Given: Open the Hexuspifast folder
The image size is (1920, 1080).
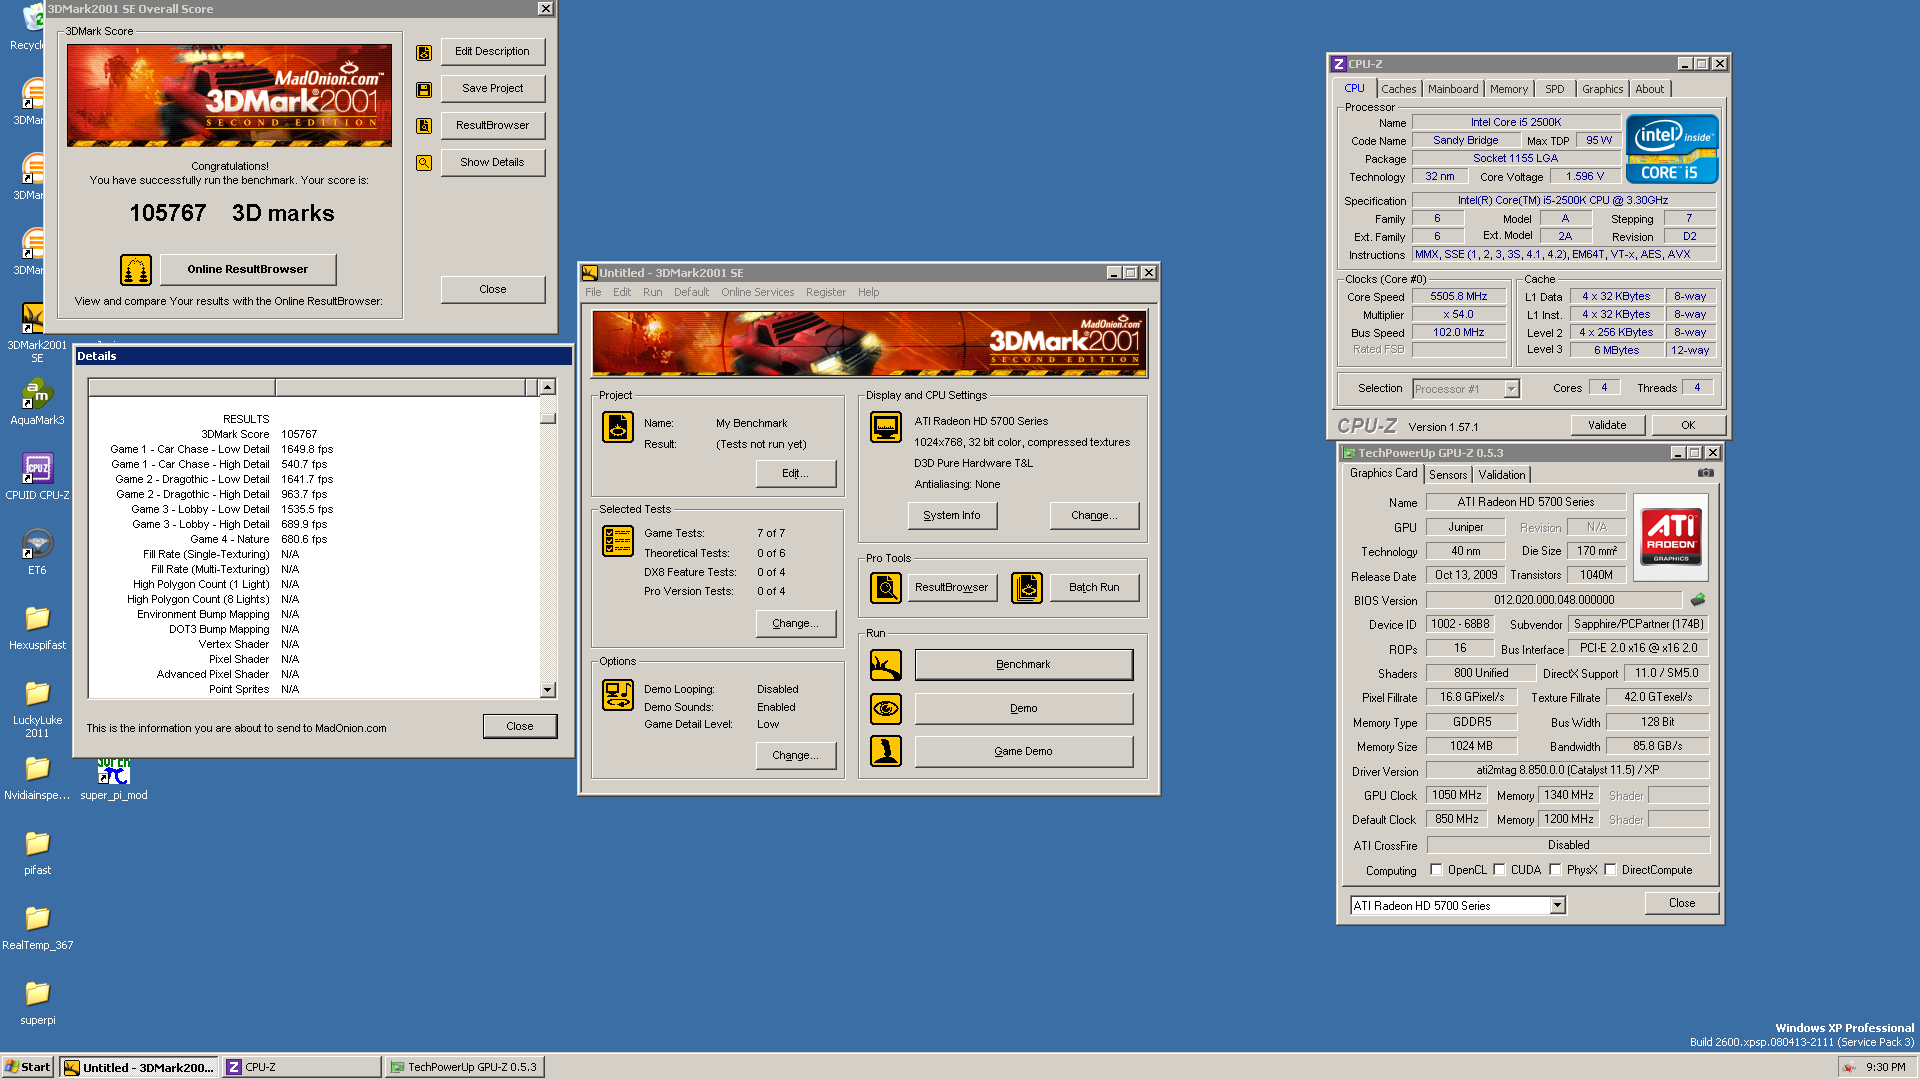Looking at the screenshot, I should click(x=37, y=627).
